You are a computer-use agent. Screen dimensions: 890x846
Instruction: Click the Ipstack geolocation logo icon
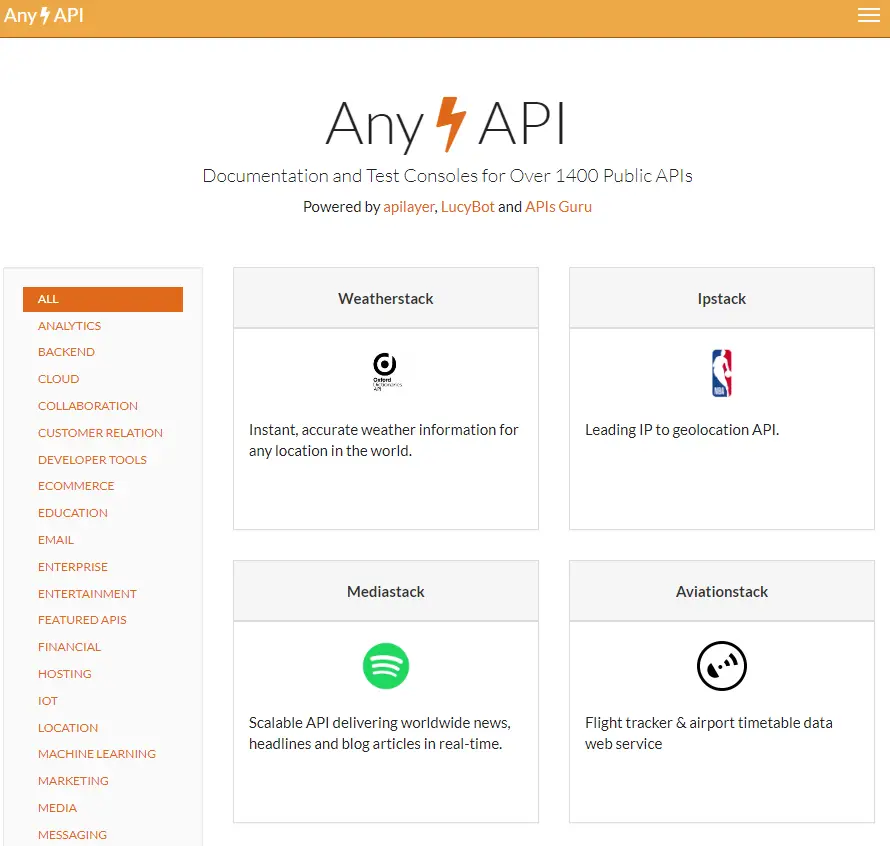(722, 371)
